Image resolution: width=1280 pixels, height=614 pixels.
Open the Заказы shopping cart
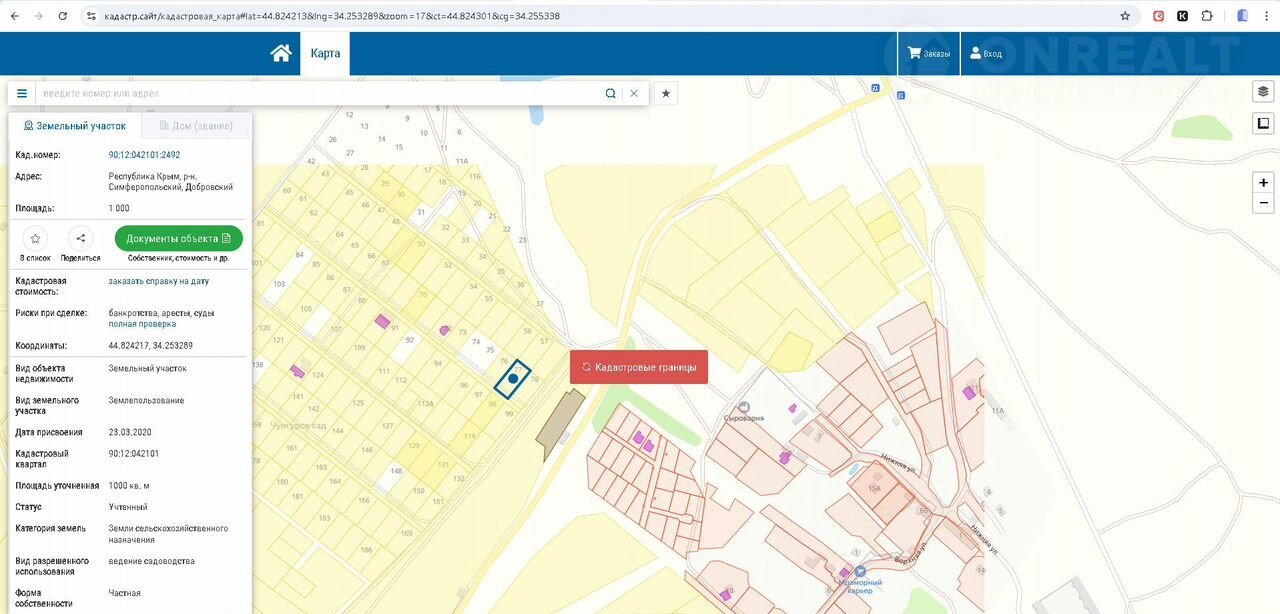(x=929, y=54)
